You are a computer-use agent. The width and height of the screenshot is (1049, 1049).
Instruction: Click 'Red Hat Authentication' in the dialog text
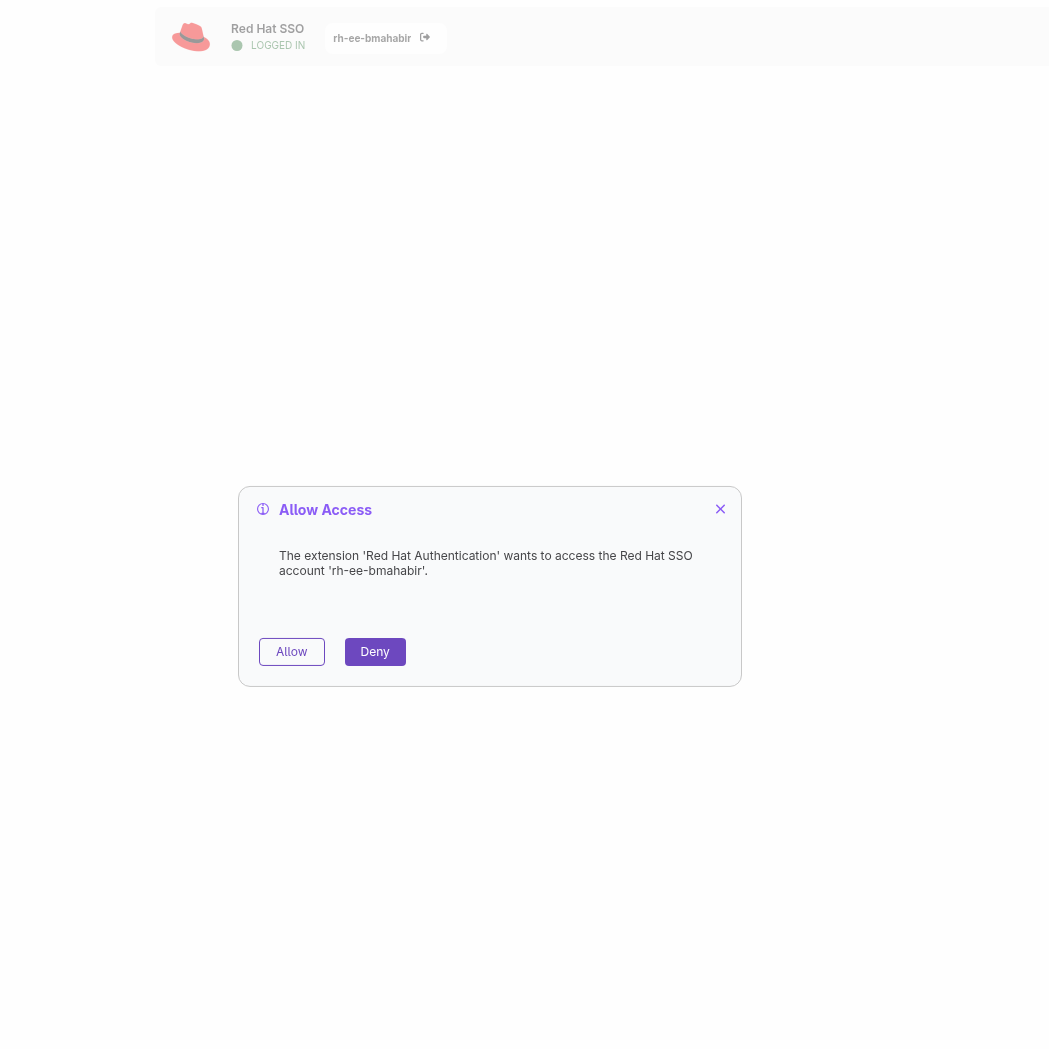click(432, 556)
